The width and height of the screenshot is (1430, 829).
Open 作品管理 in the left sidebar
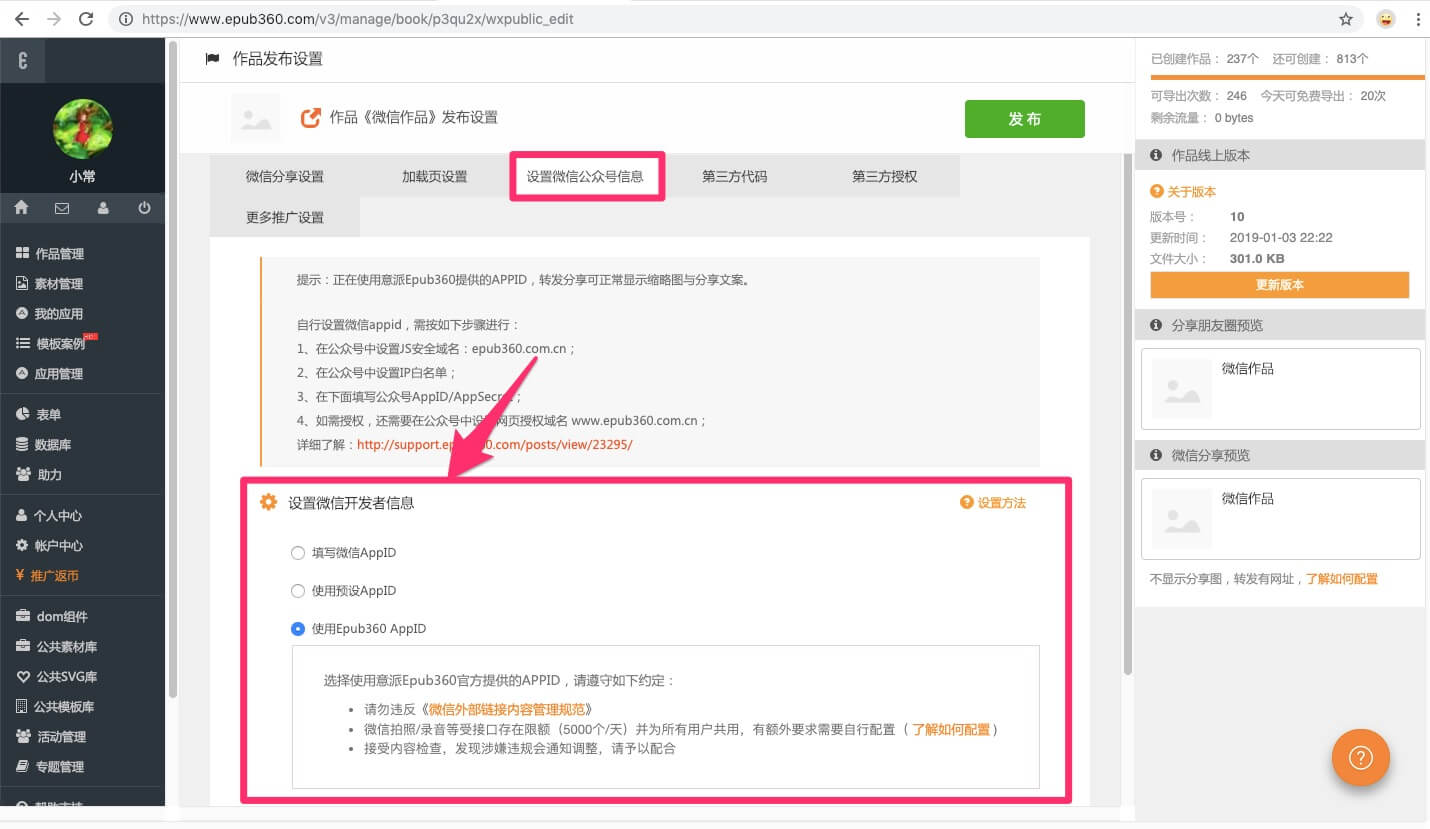click(59, 254)
